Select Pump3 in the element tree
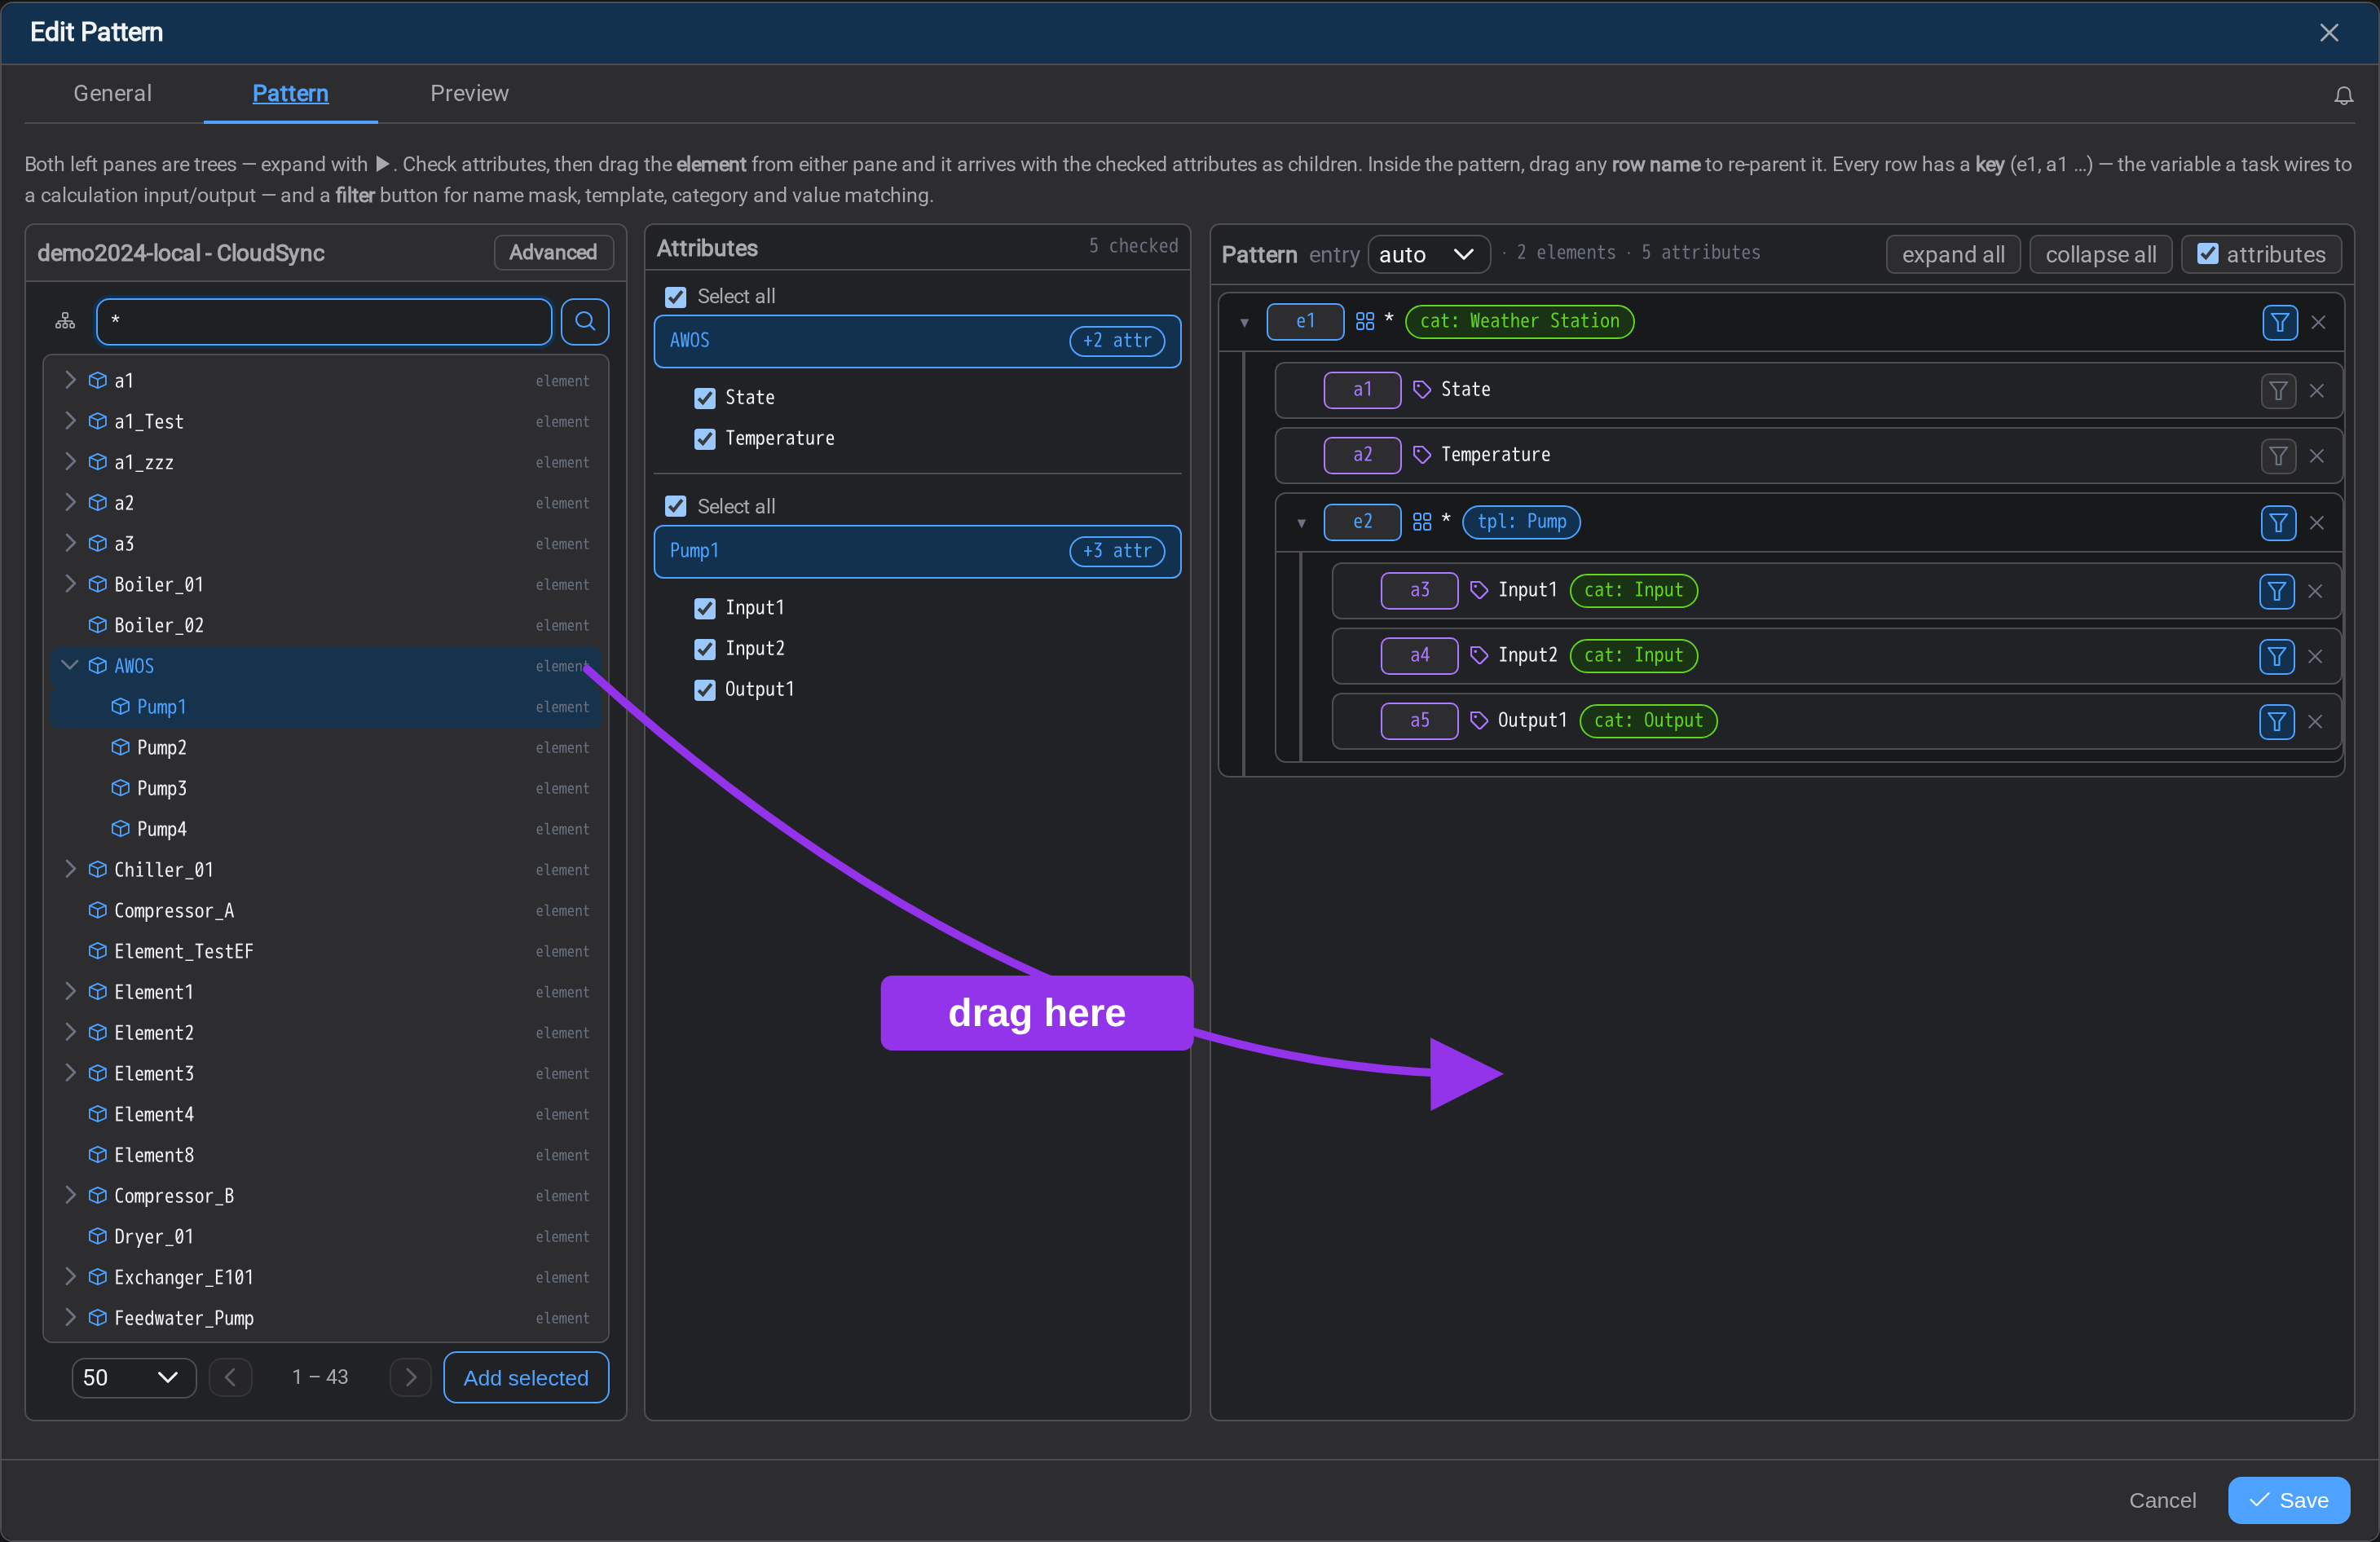This screenshot has width=2380, height=1542. [x=327, y=788]
